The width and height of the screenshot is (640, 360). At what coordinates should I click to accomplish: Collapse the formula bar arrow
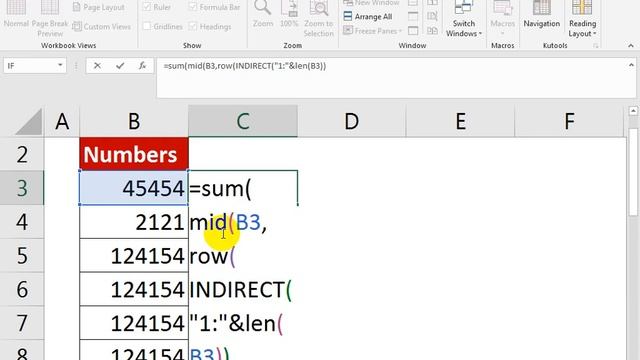click(x=631, y=65)
